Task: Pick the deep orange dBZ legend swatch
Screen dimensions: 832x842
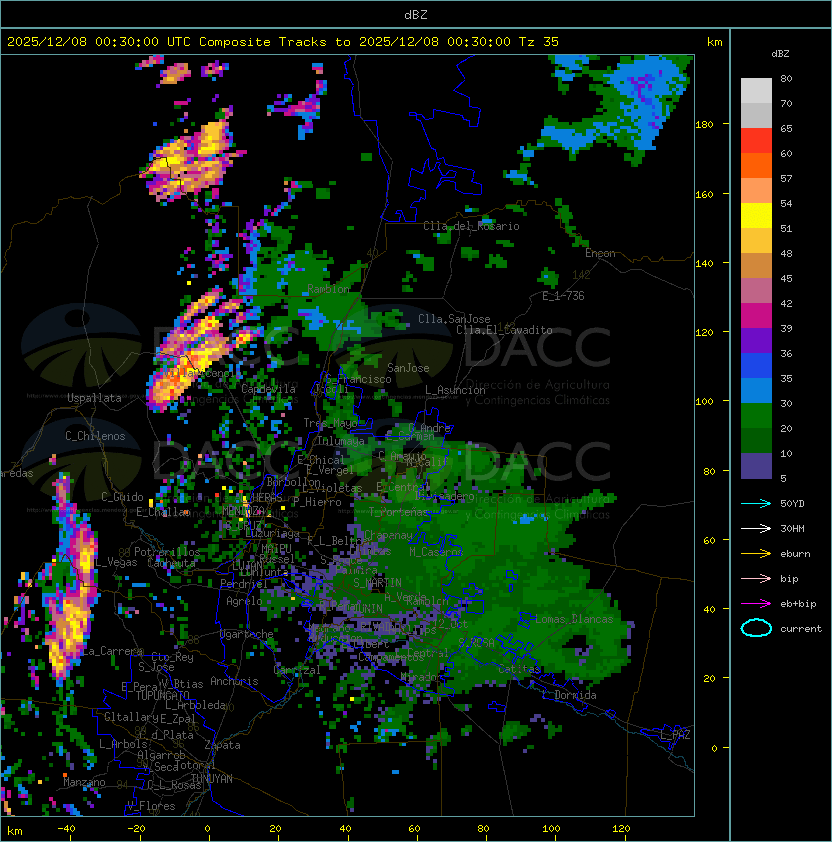Action: coord(756,166)
